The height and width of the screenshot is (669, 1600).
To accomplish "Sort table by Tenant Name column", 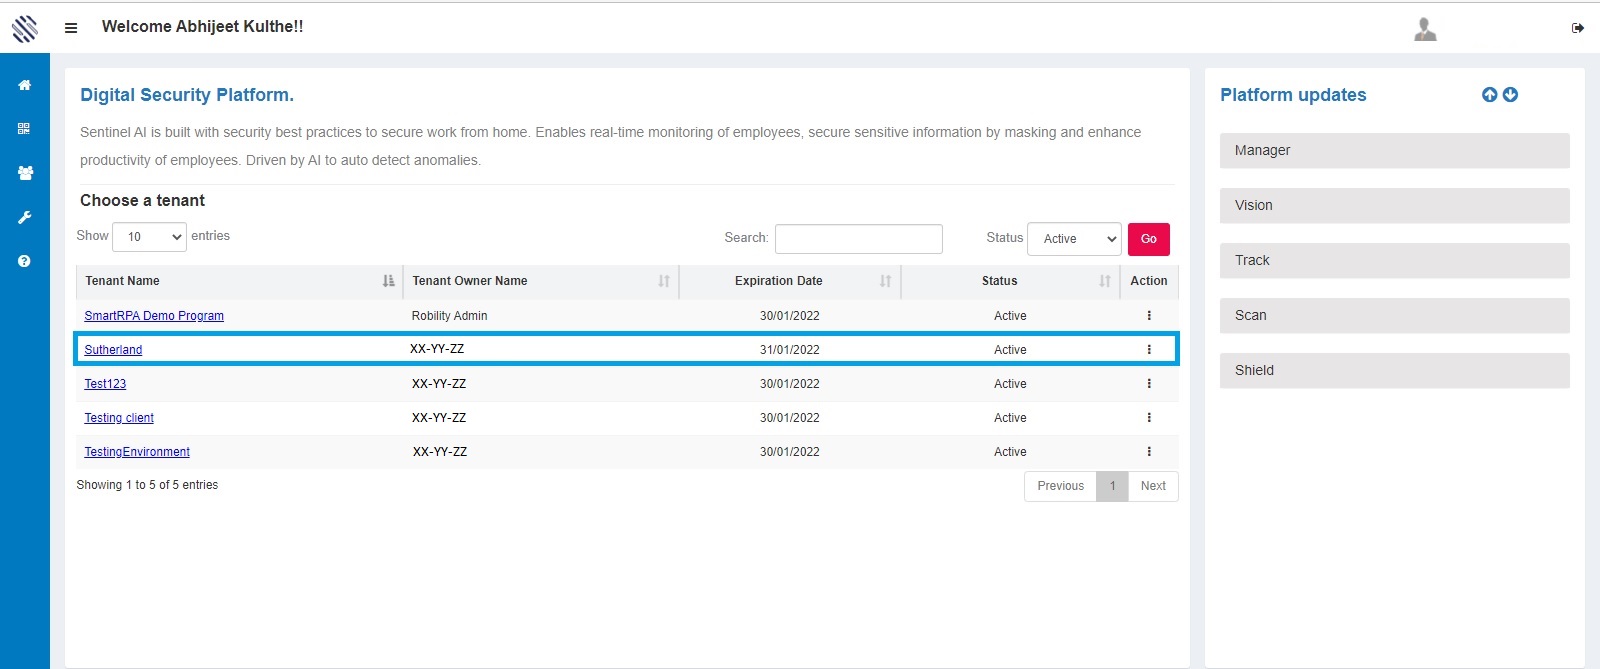I will pos(239,281).
